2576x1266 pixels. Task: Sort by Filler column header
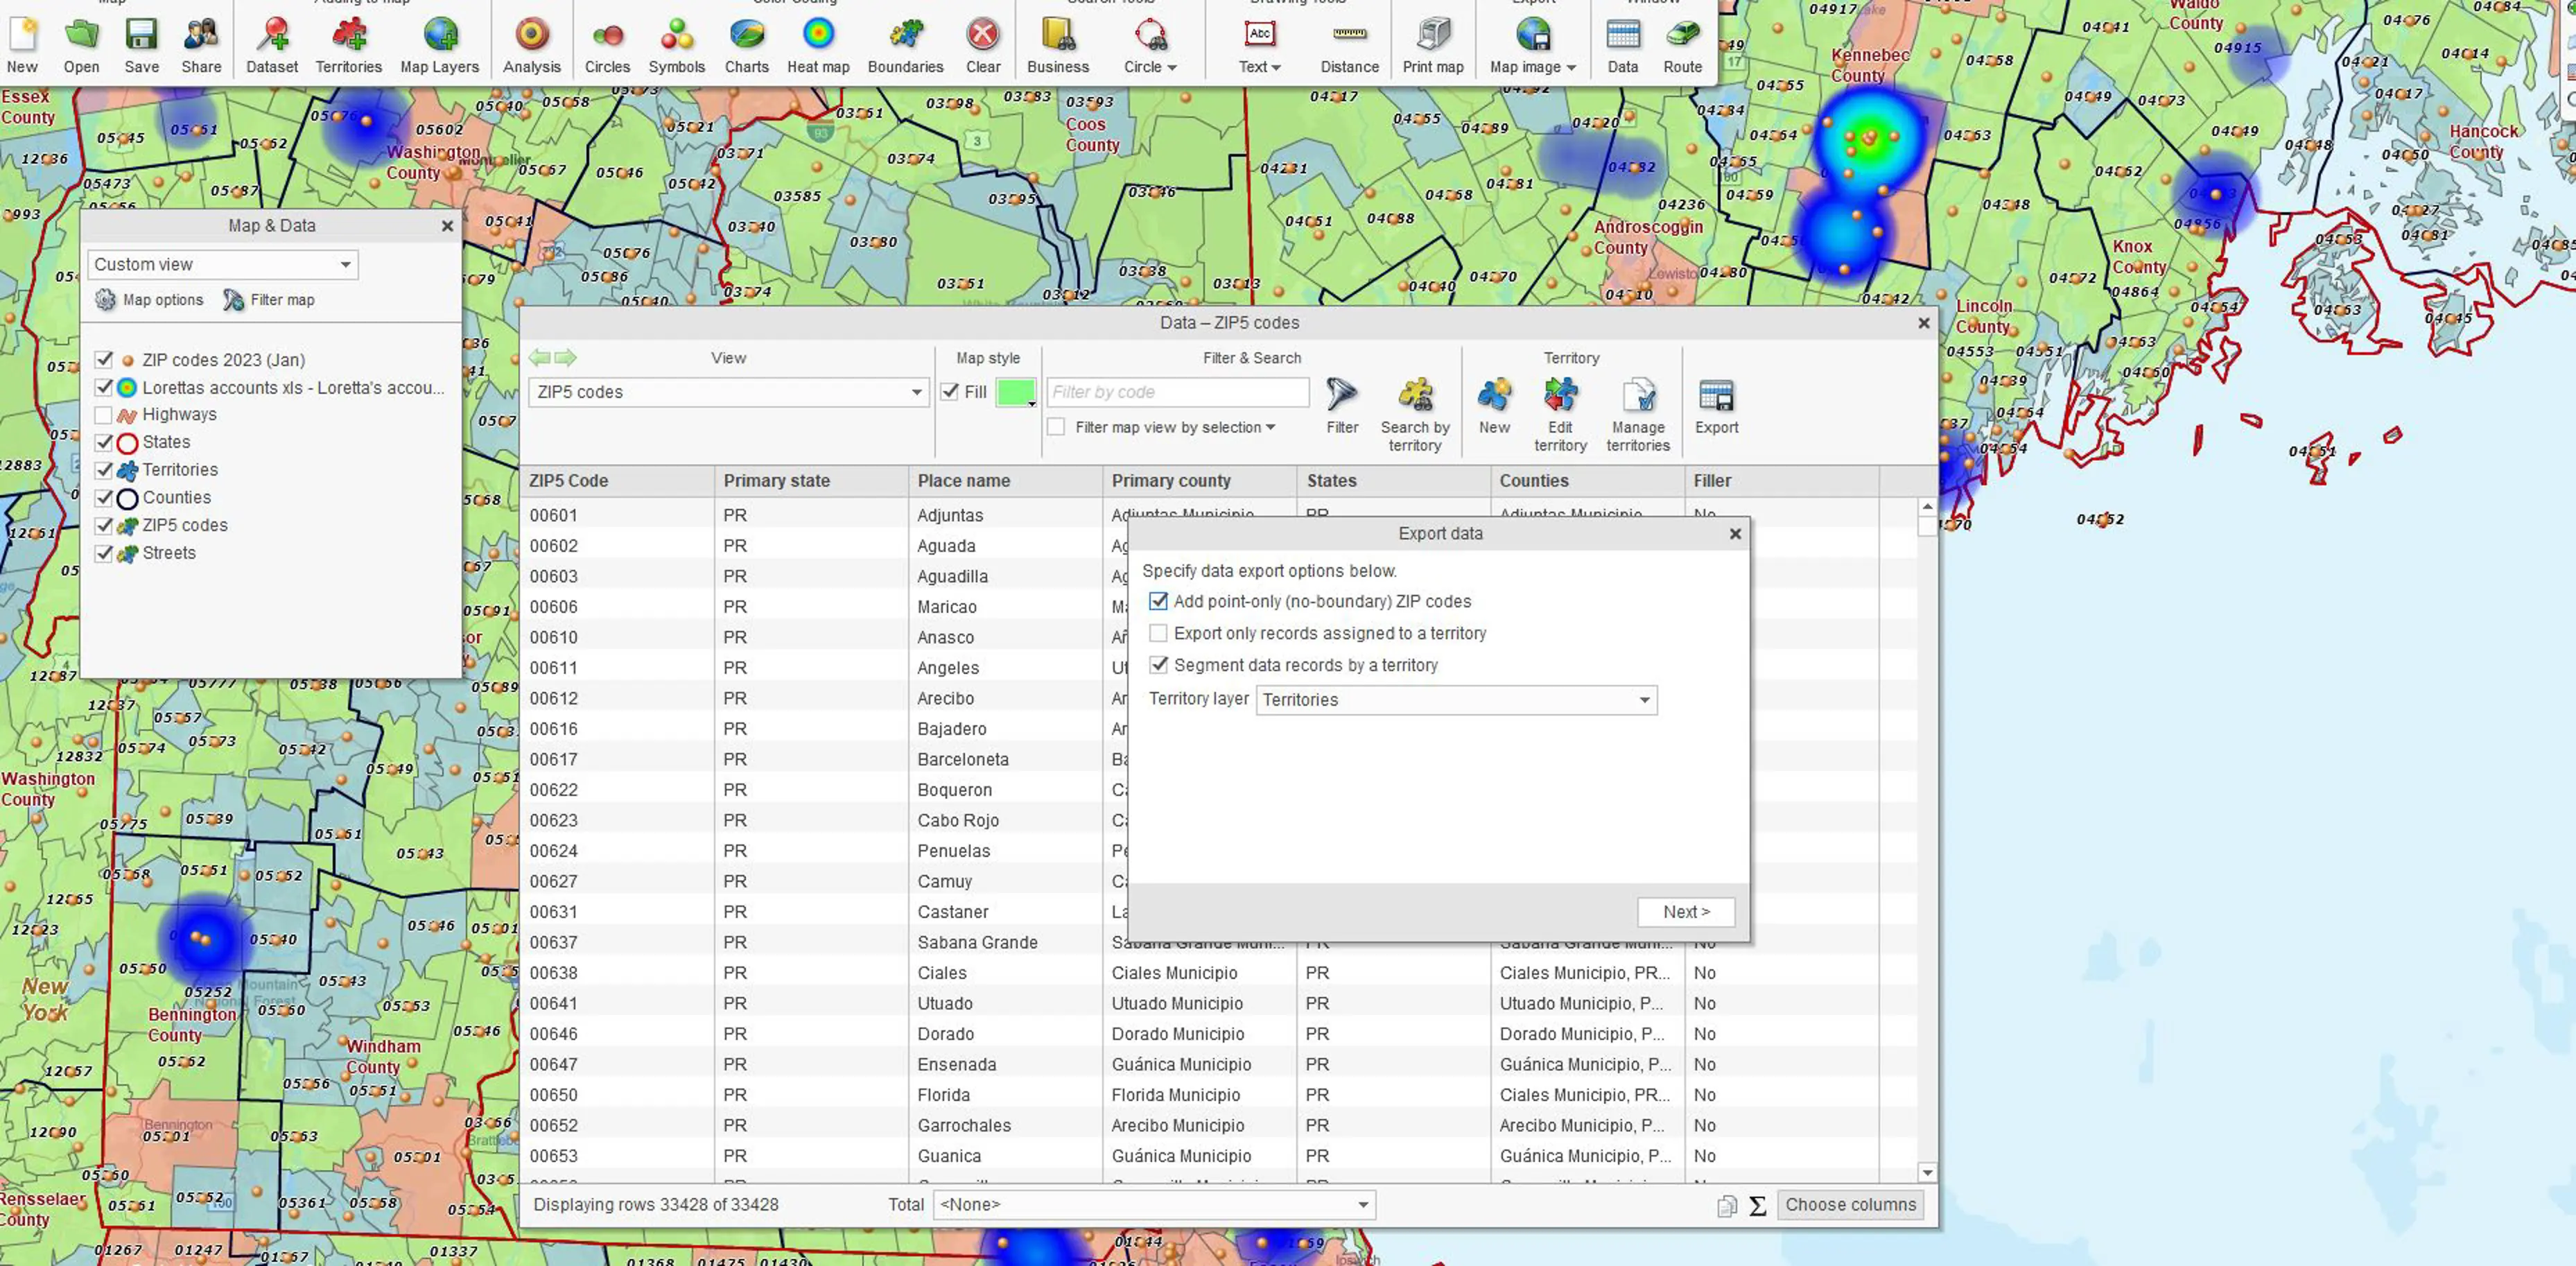tap(1781, 481)
